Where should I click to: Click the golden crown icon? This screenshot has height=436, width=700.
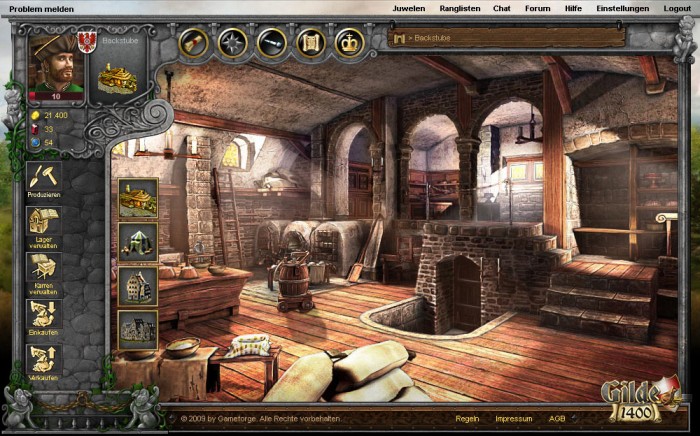click(350, 43)
